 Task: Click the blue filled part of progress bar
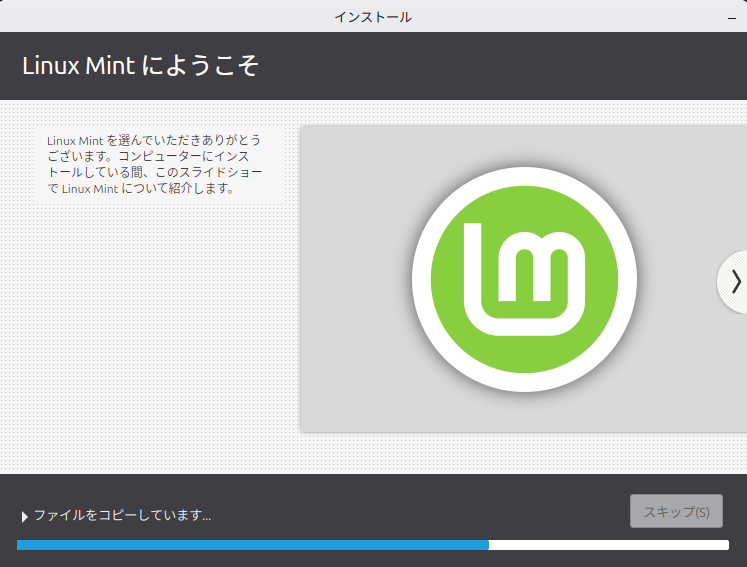click(250, 545)
